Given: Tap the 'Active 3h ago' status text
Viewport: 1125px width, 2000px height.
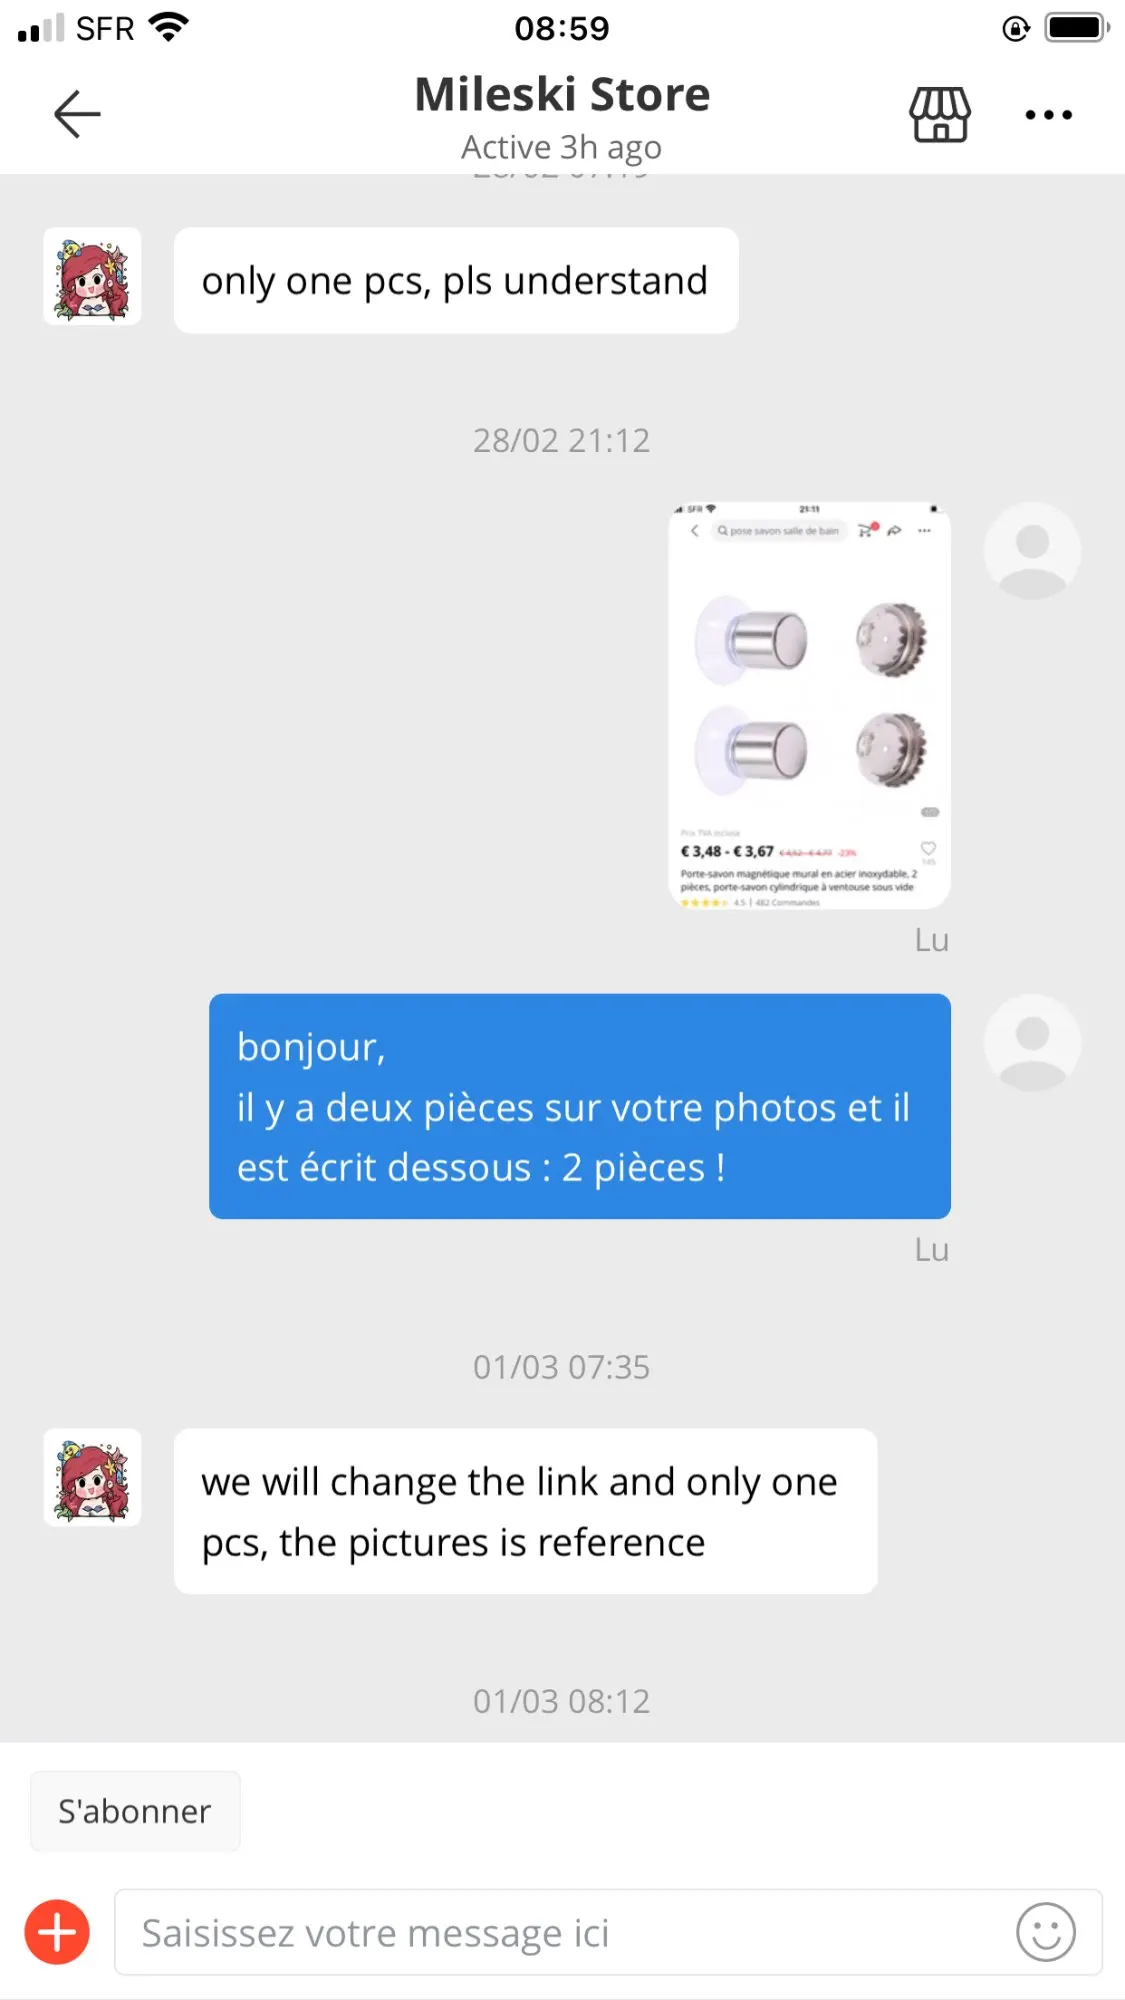Looking at the screenshot, I should pos(562,147).
